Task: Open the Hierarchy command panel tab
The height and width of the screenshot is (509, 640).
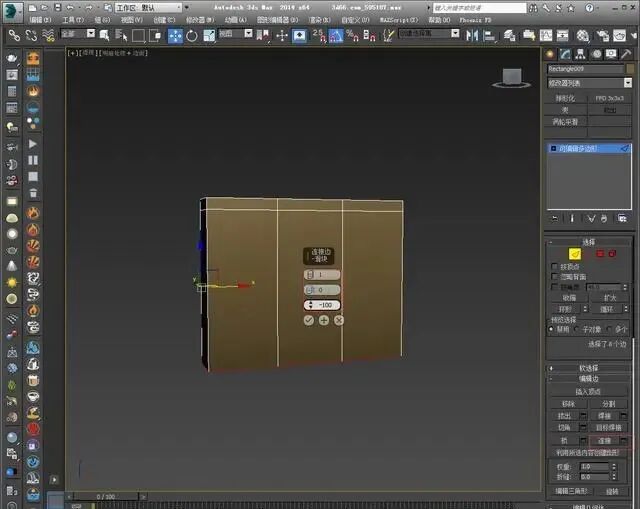Action: point(580,54)
